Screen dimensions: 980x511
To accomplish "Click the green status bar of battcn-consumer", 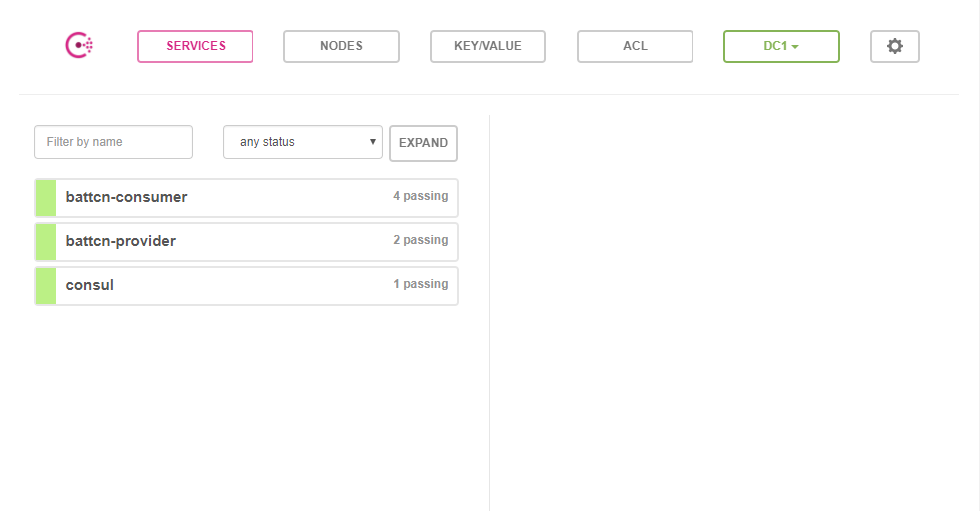I will click(x=45, y=198).
